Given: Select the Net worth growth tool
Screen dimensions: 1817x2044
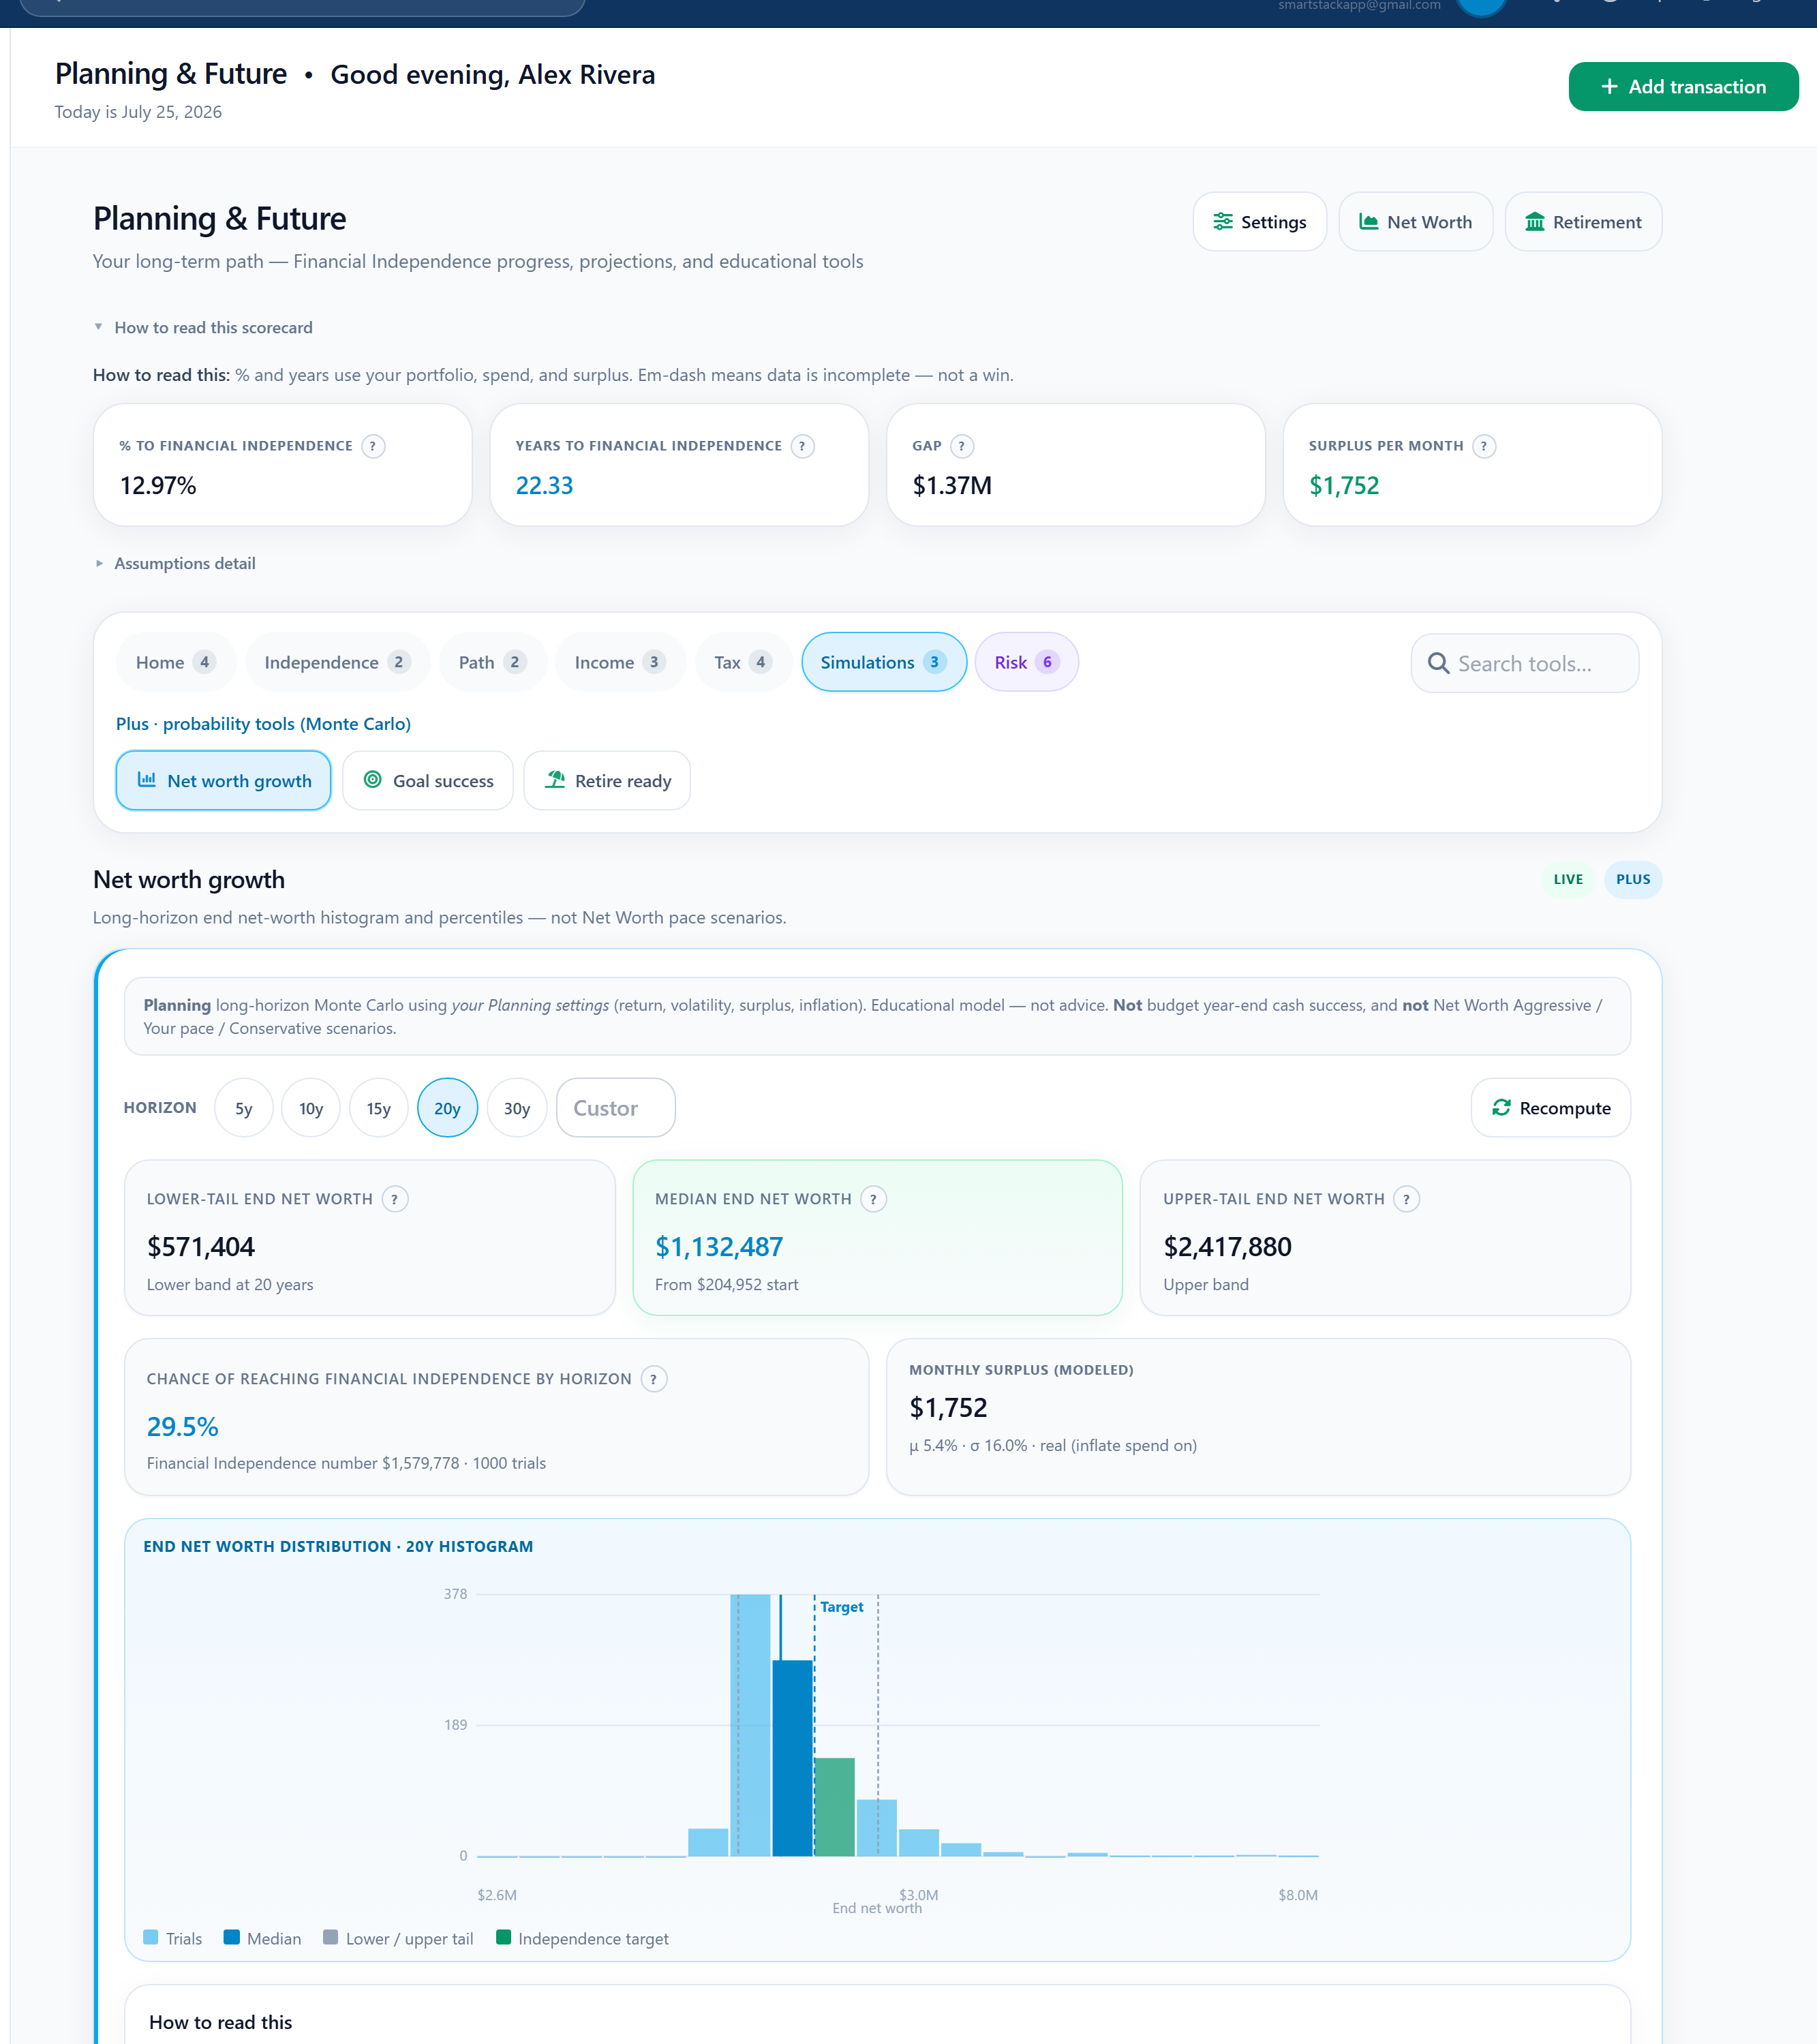Looking at the screenshot, I should [x=224, y=780].
